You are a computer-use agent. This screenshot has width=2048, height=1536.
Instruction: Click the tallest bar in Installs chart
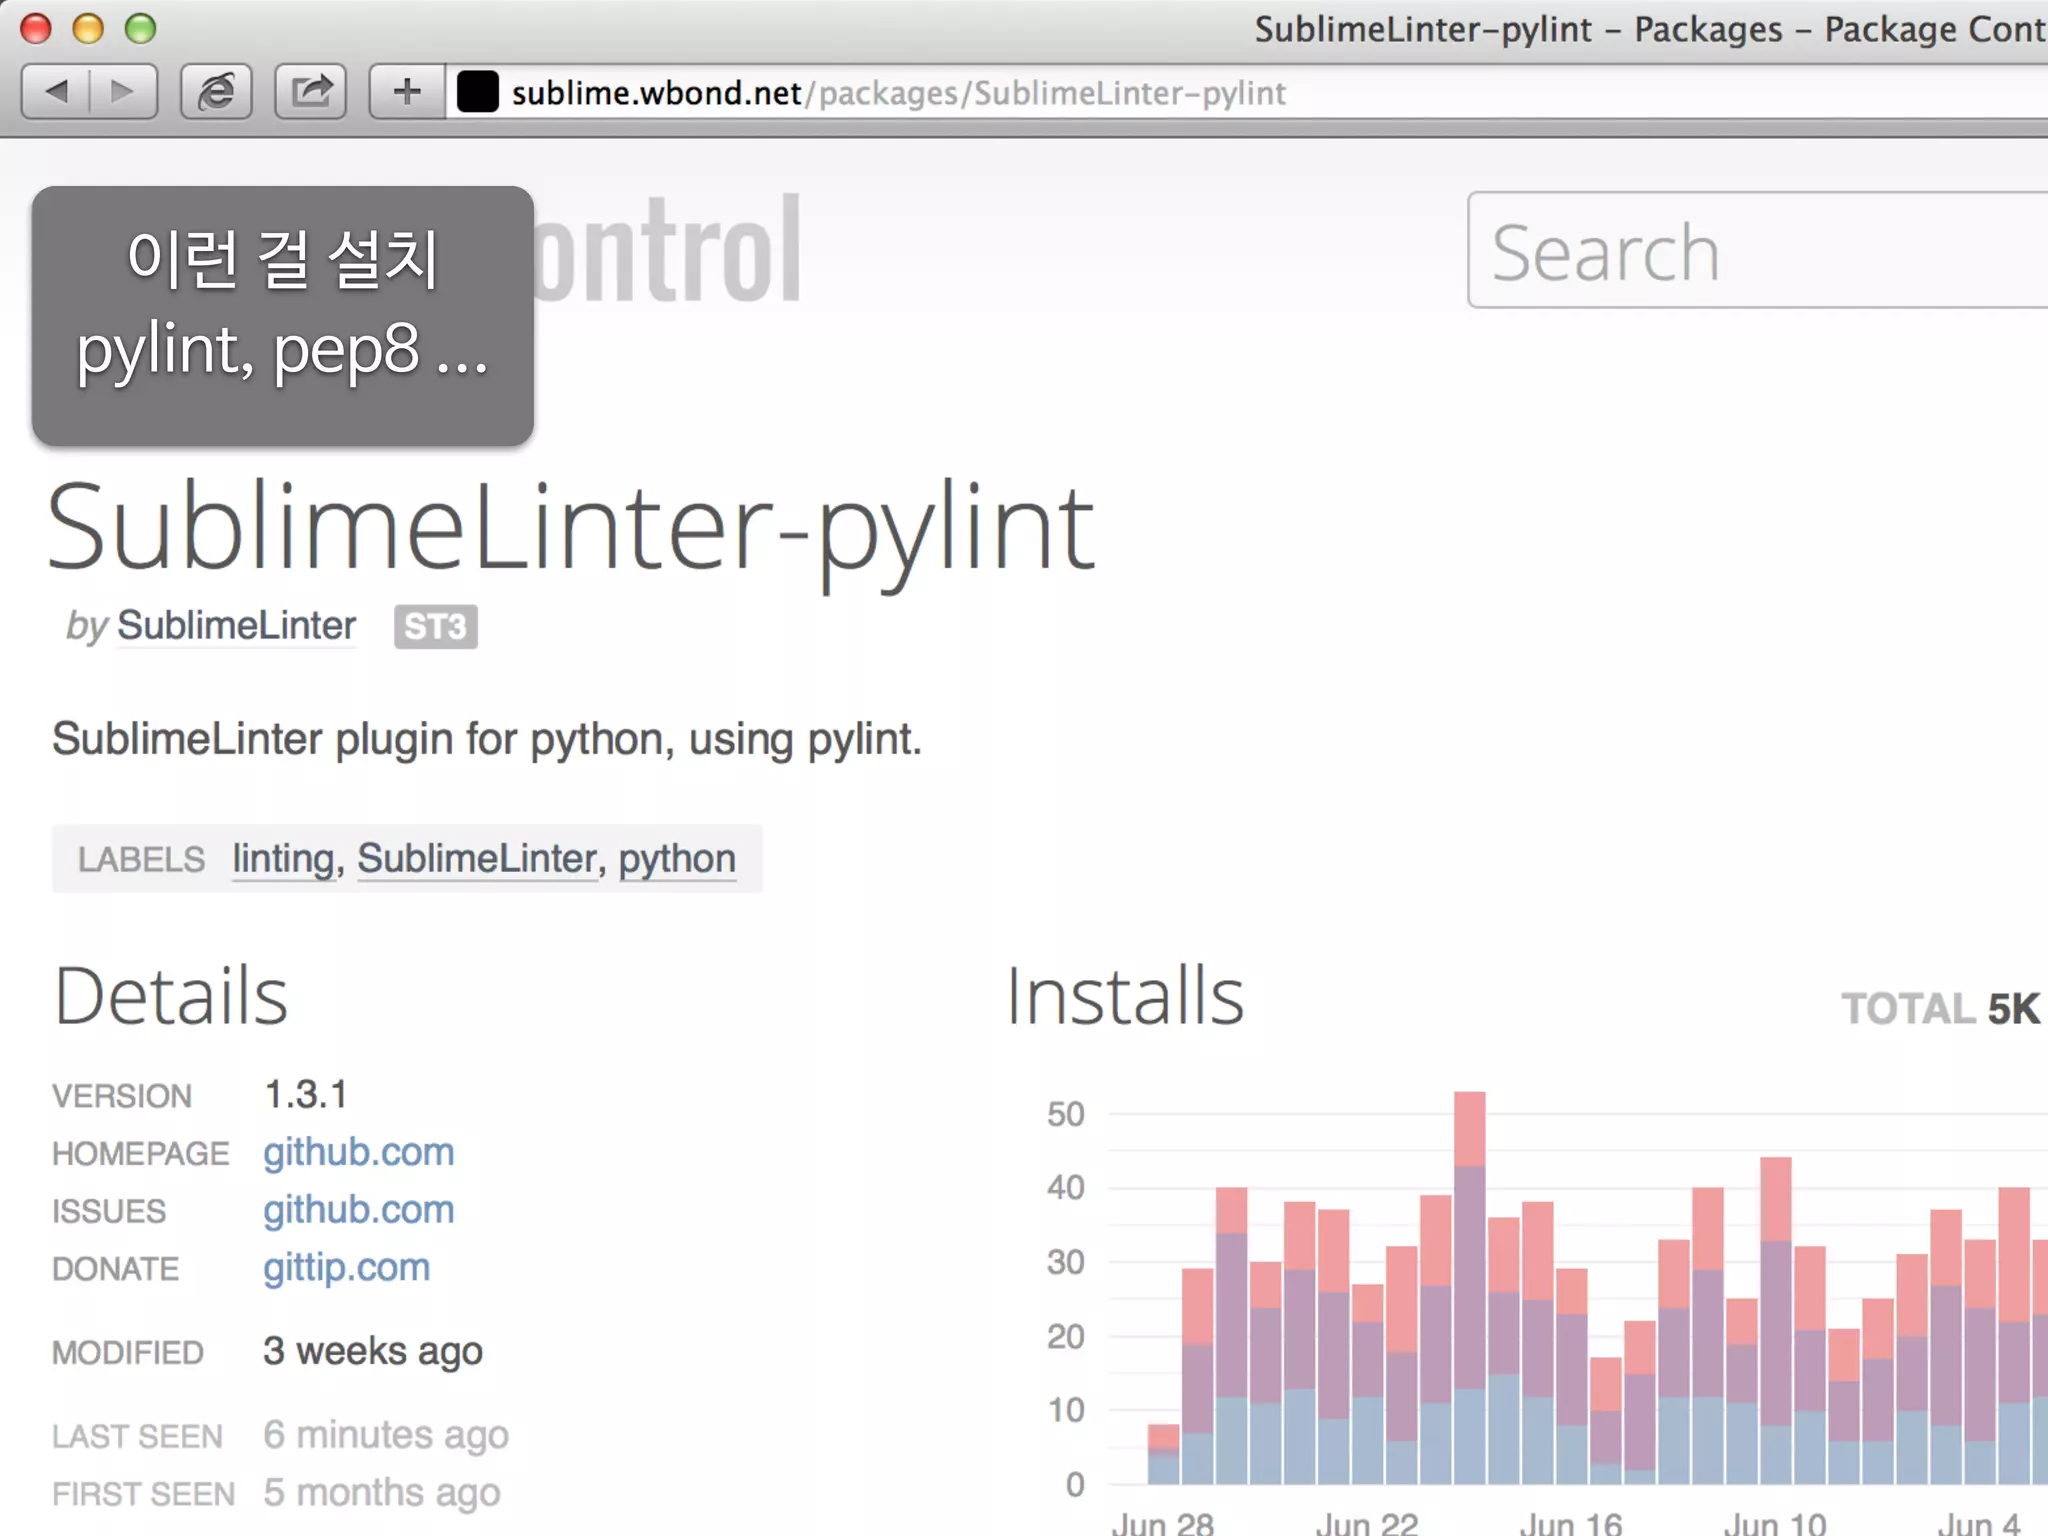(x=1469, y=1287)
